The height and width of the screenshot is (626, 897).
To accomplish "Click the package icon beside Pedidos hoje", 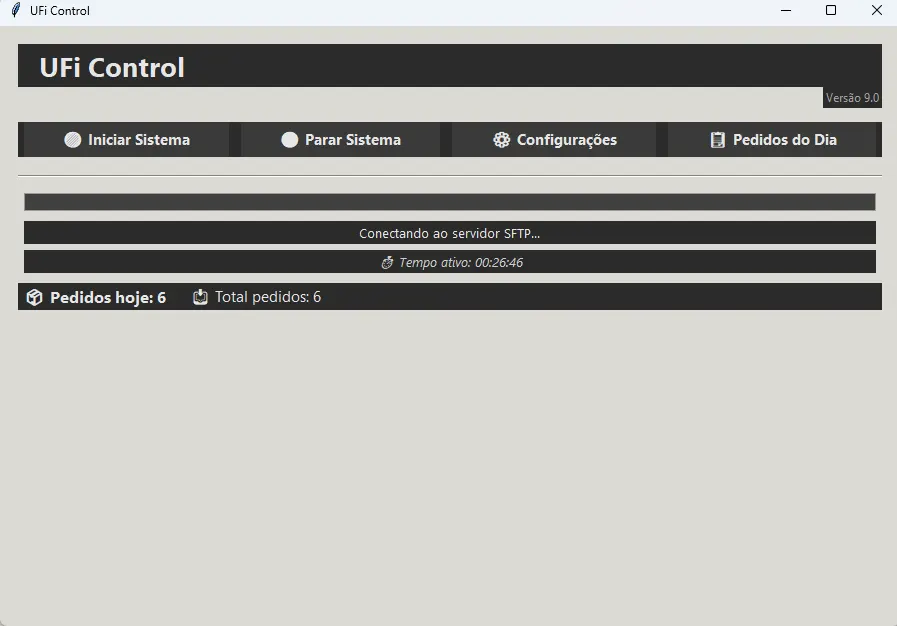I will pyautogui.click(x=36, y=296).
